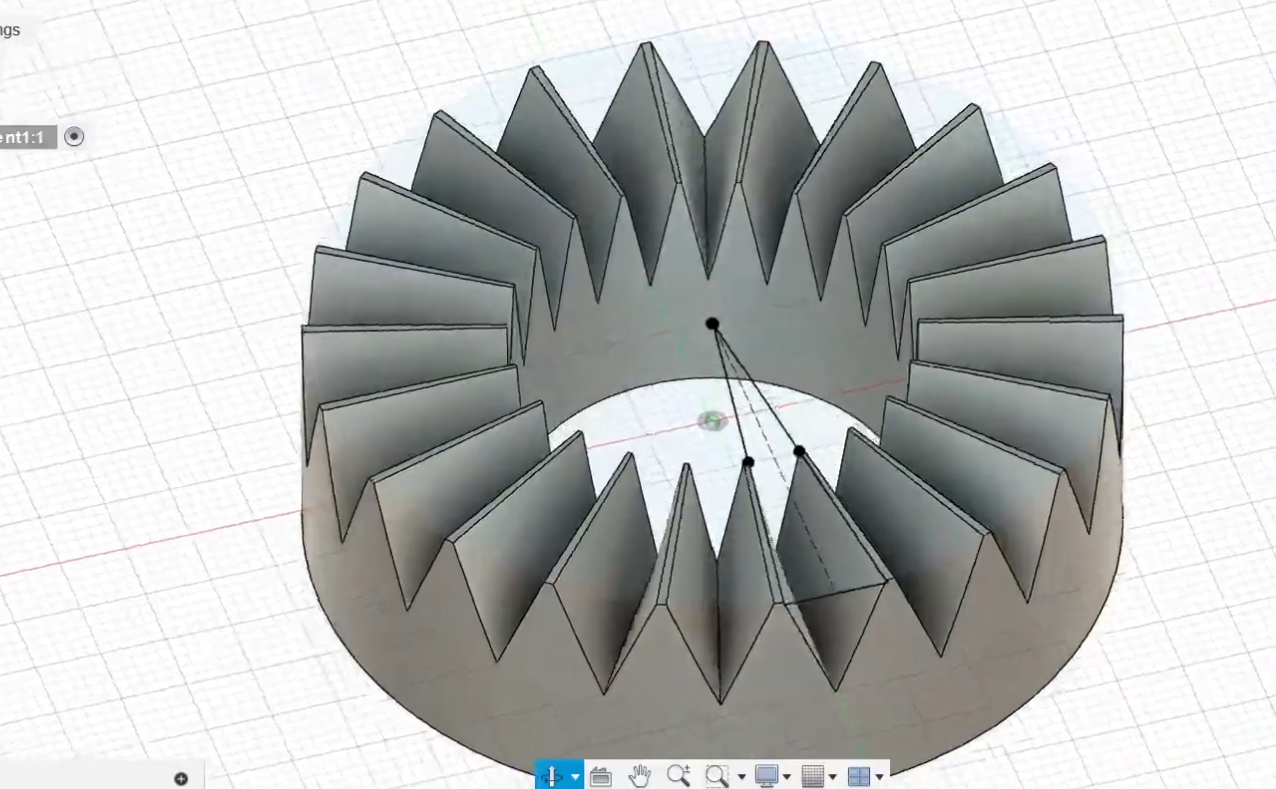The image size is (1276, 789).
Task: Select the top sketch point at triangle apex
Action: [x=712, y=324]
